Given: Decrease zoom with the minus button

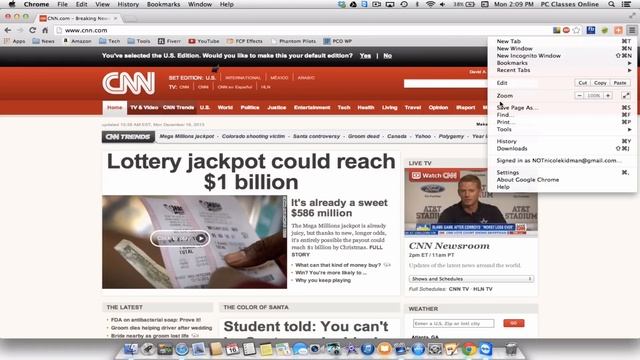Looking at the screenshot, I should (x=579, y=96).
